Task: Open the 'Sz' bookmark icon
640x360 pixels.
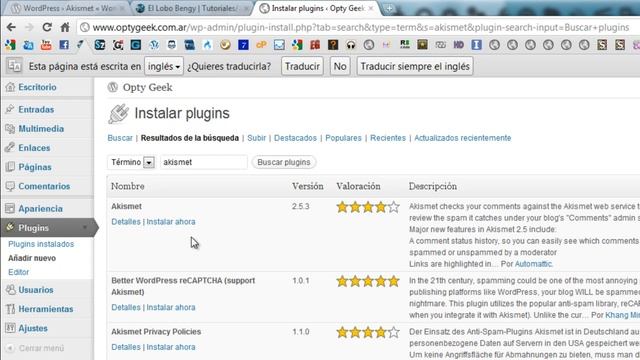Action: click(x=100, y=45)
